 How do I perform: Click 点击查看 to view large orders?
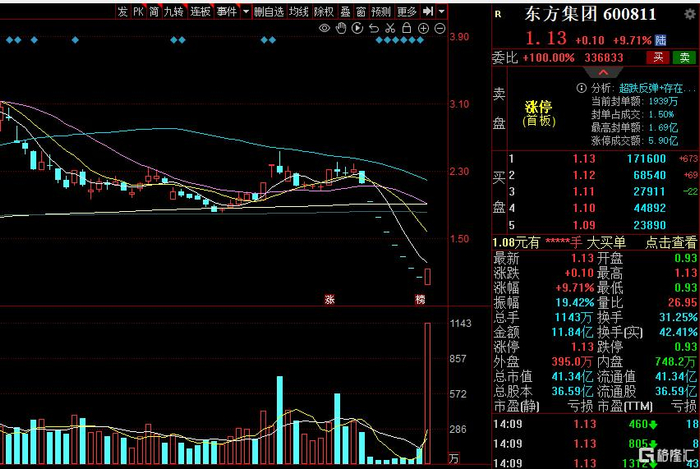671,243
